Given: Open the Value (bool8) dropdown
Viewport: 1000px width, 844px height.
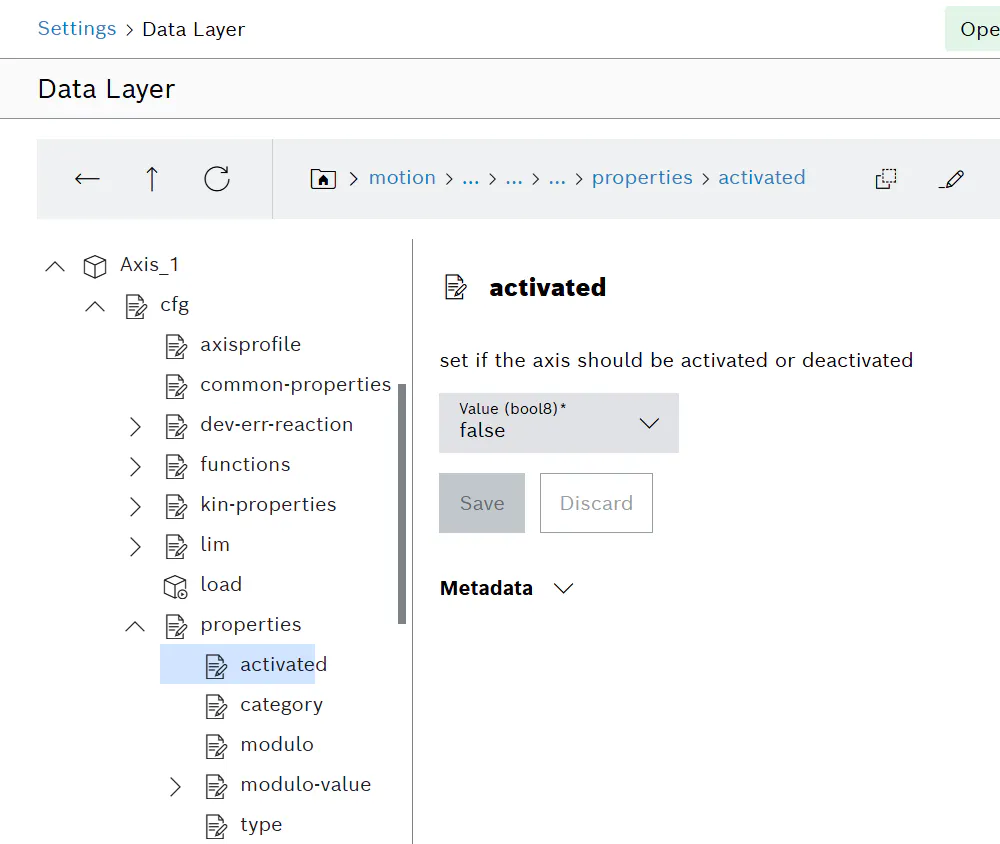Looking at the screenshot, I should point(559,423).
